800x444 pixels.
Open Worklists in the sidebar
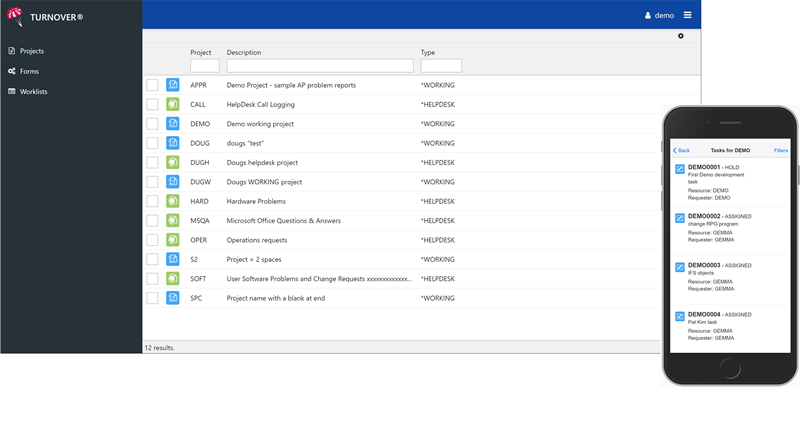pyautogui.click(x=34, y=92)
